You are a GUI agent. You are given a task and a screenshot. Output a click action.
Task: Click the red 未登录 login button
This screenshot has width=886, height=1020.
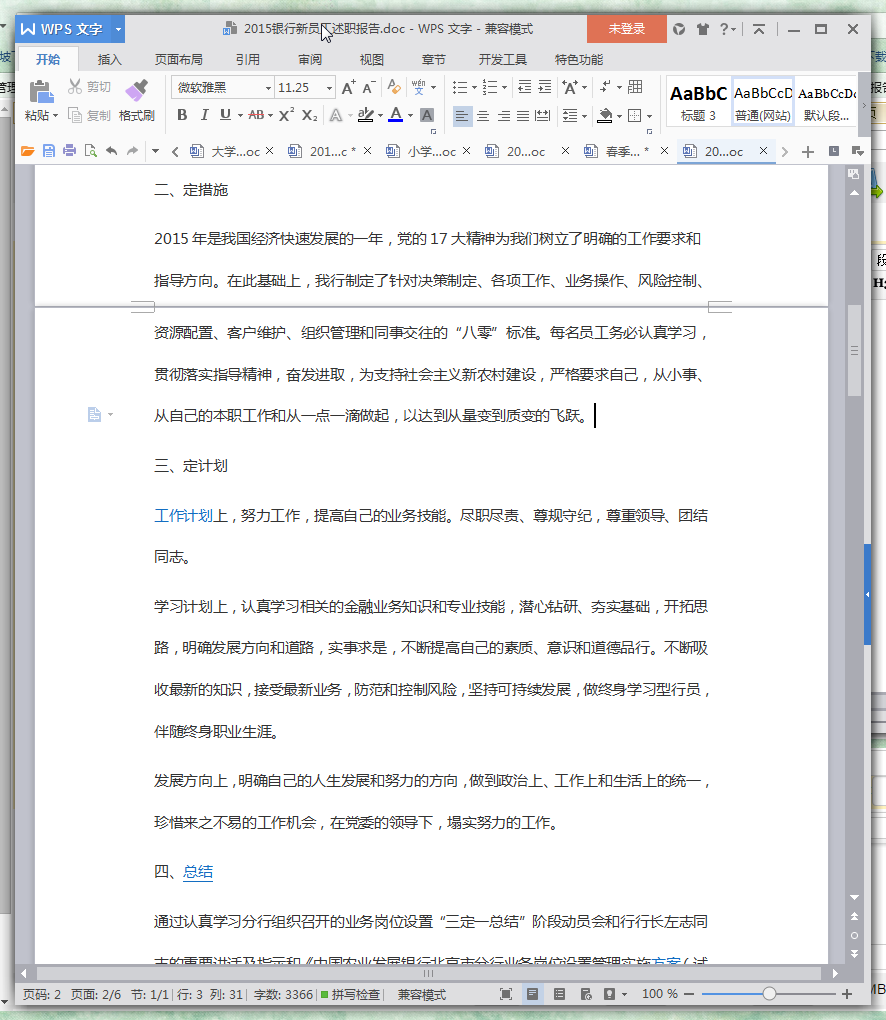626,30
